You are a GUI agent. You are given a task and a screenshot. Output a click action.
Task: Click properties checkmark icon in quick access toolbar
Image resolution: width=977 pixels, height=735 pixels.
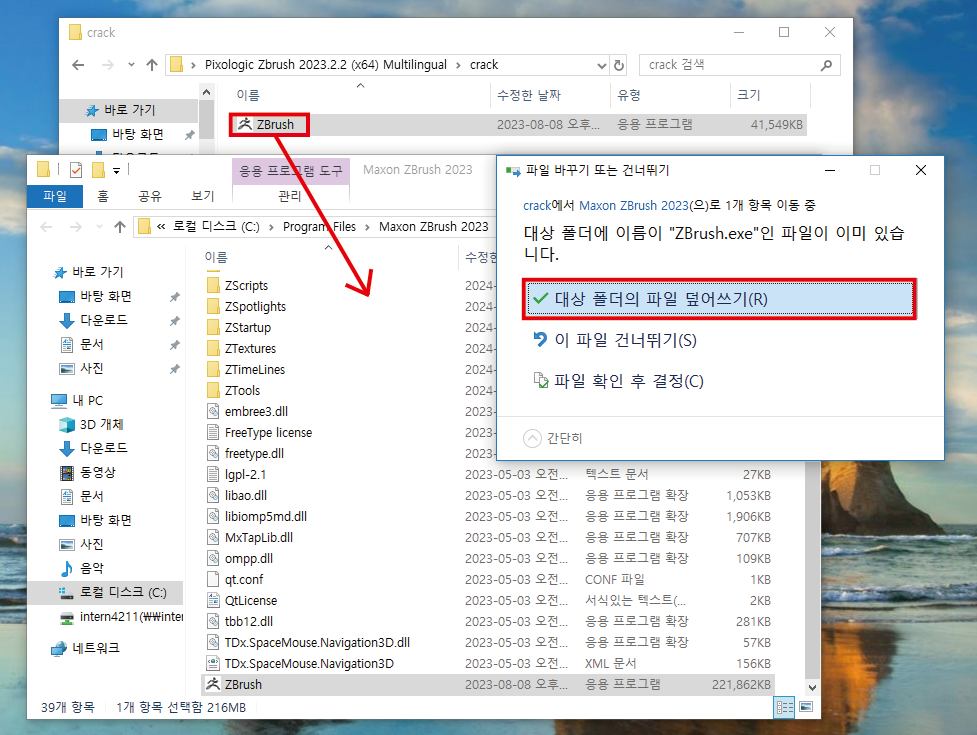[x=76, y=169]
